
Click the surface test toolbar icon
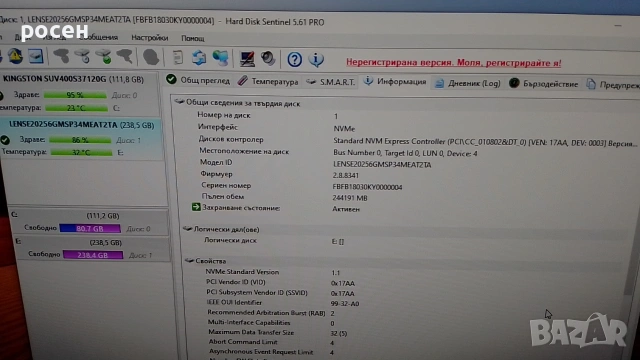click(125, 57)
